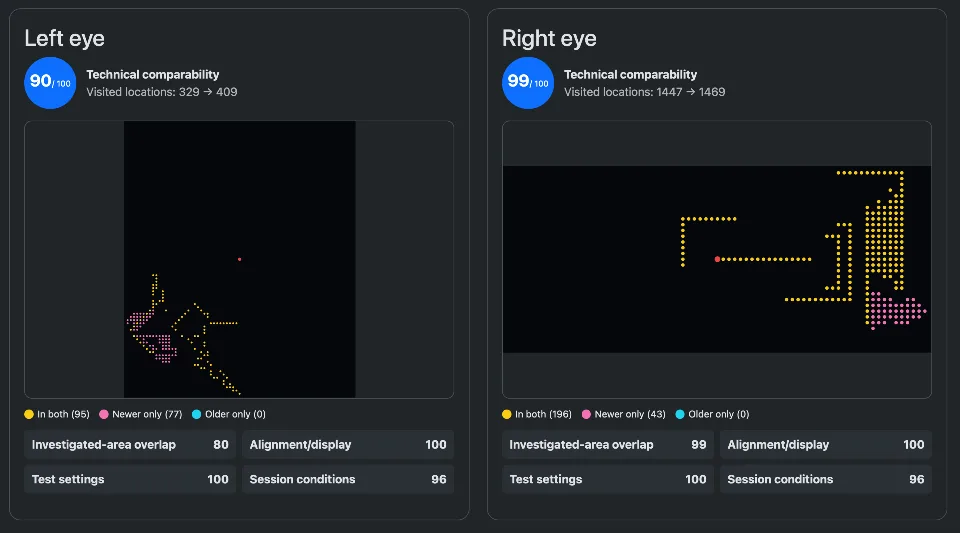Viewport: 960px width, 533px height.
Task: Click the Left eye 90/100 score badge
Action: coord(50,83)
